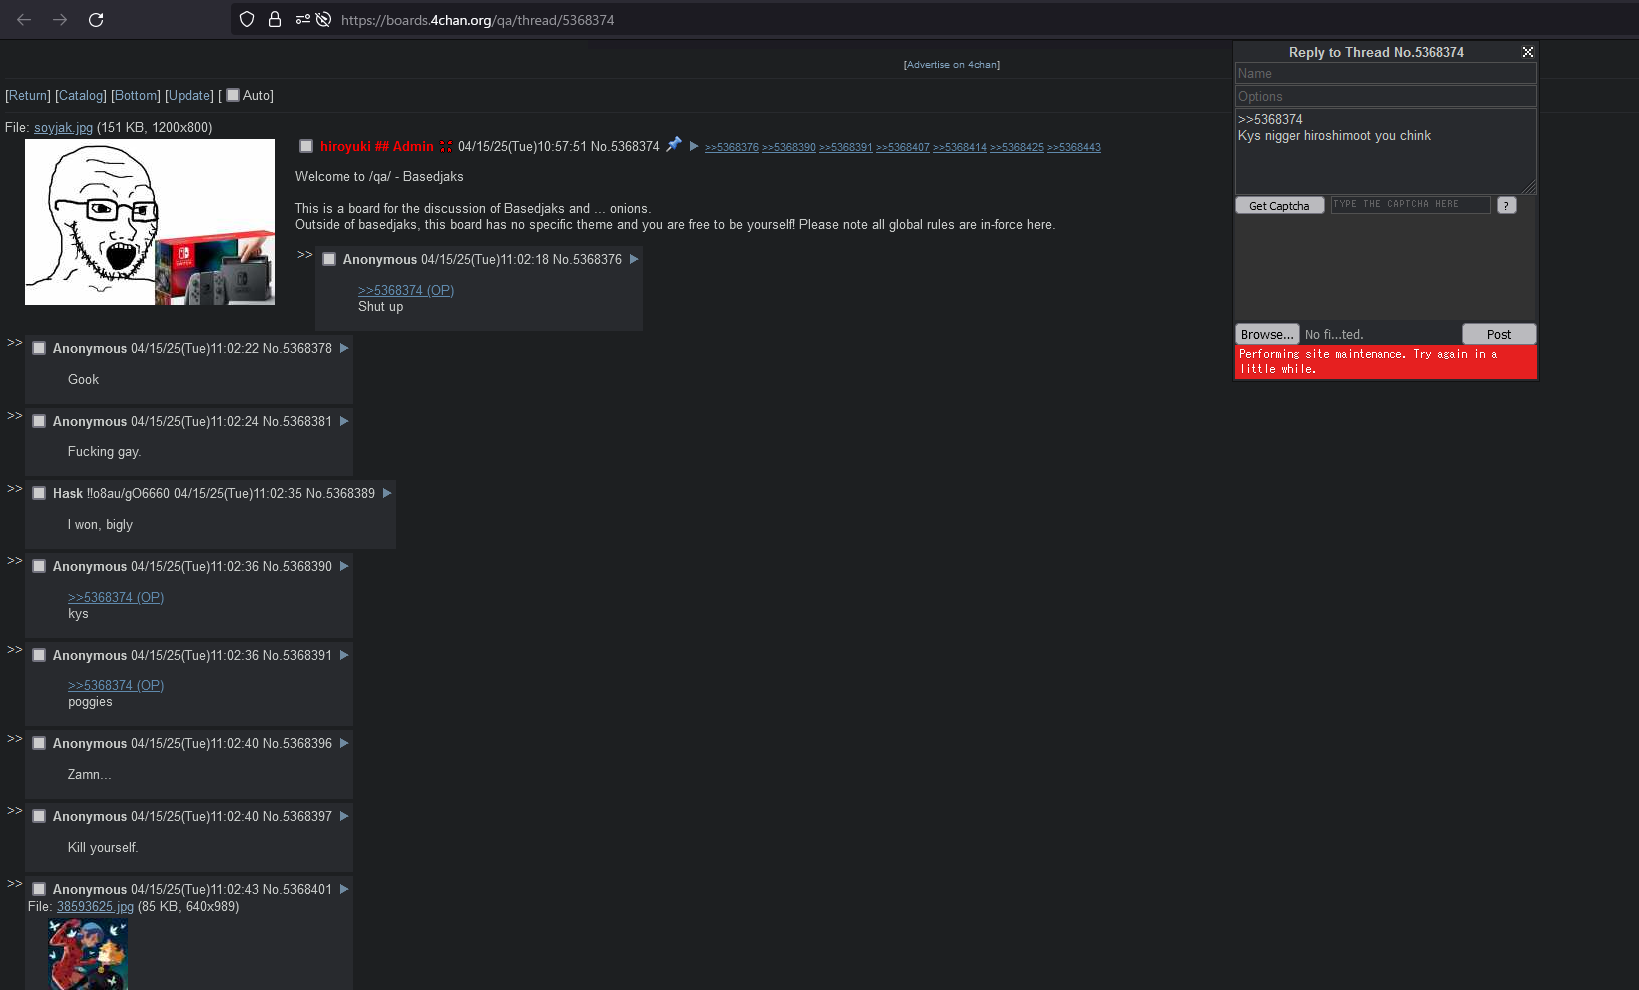Enable the Auto update checkbox
Screen dimensions: 1639x990
tap(233, 95)
